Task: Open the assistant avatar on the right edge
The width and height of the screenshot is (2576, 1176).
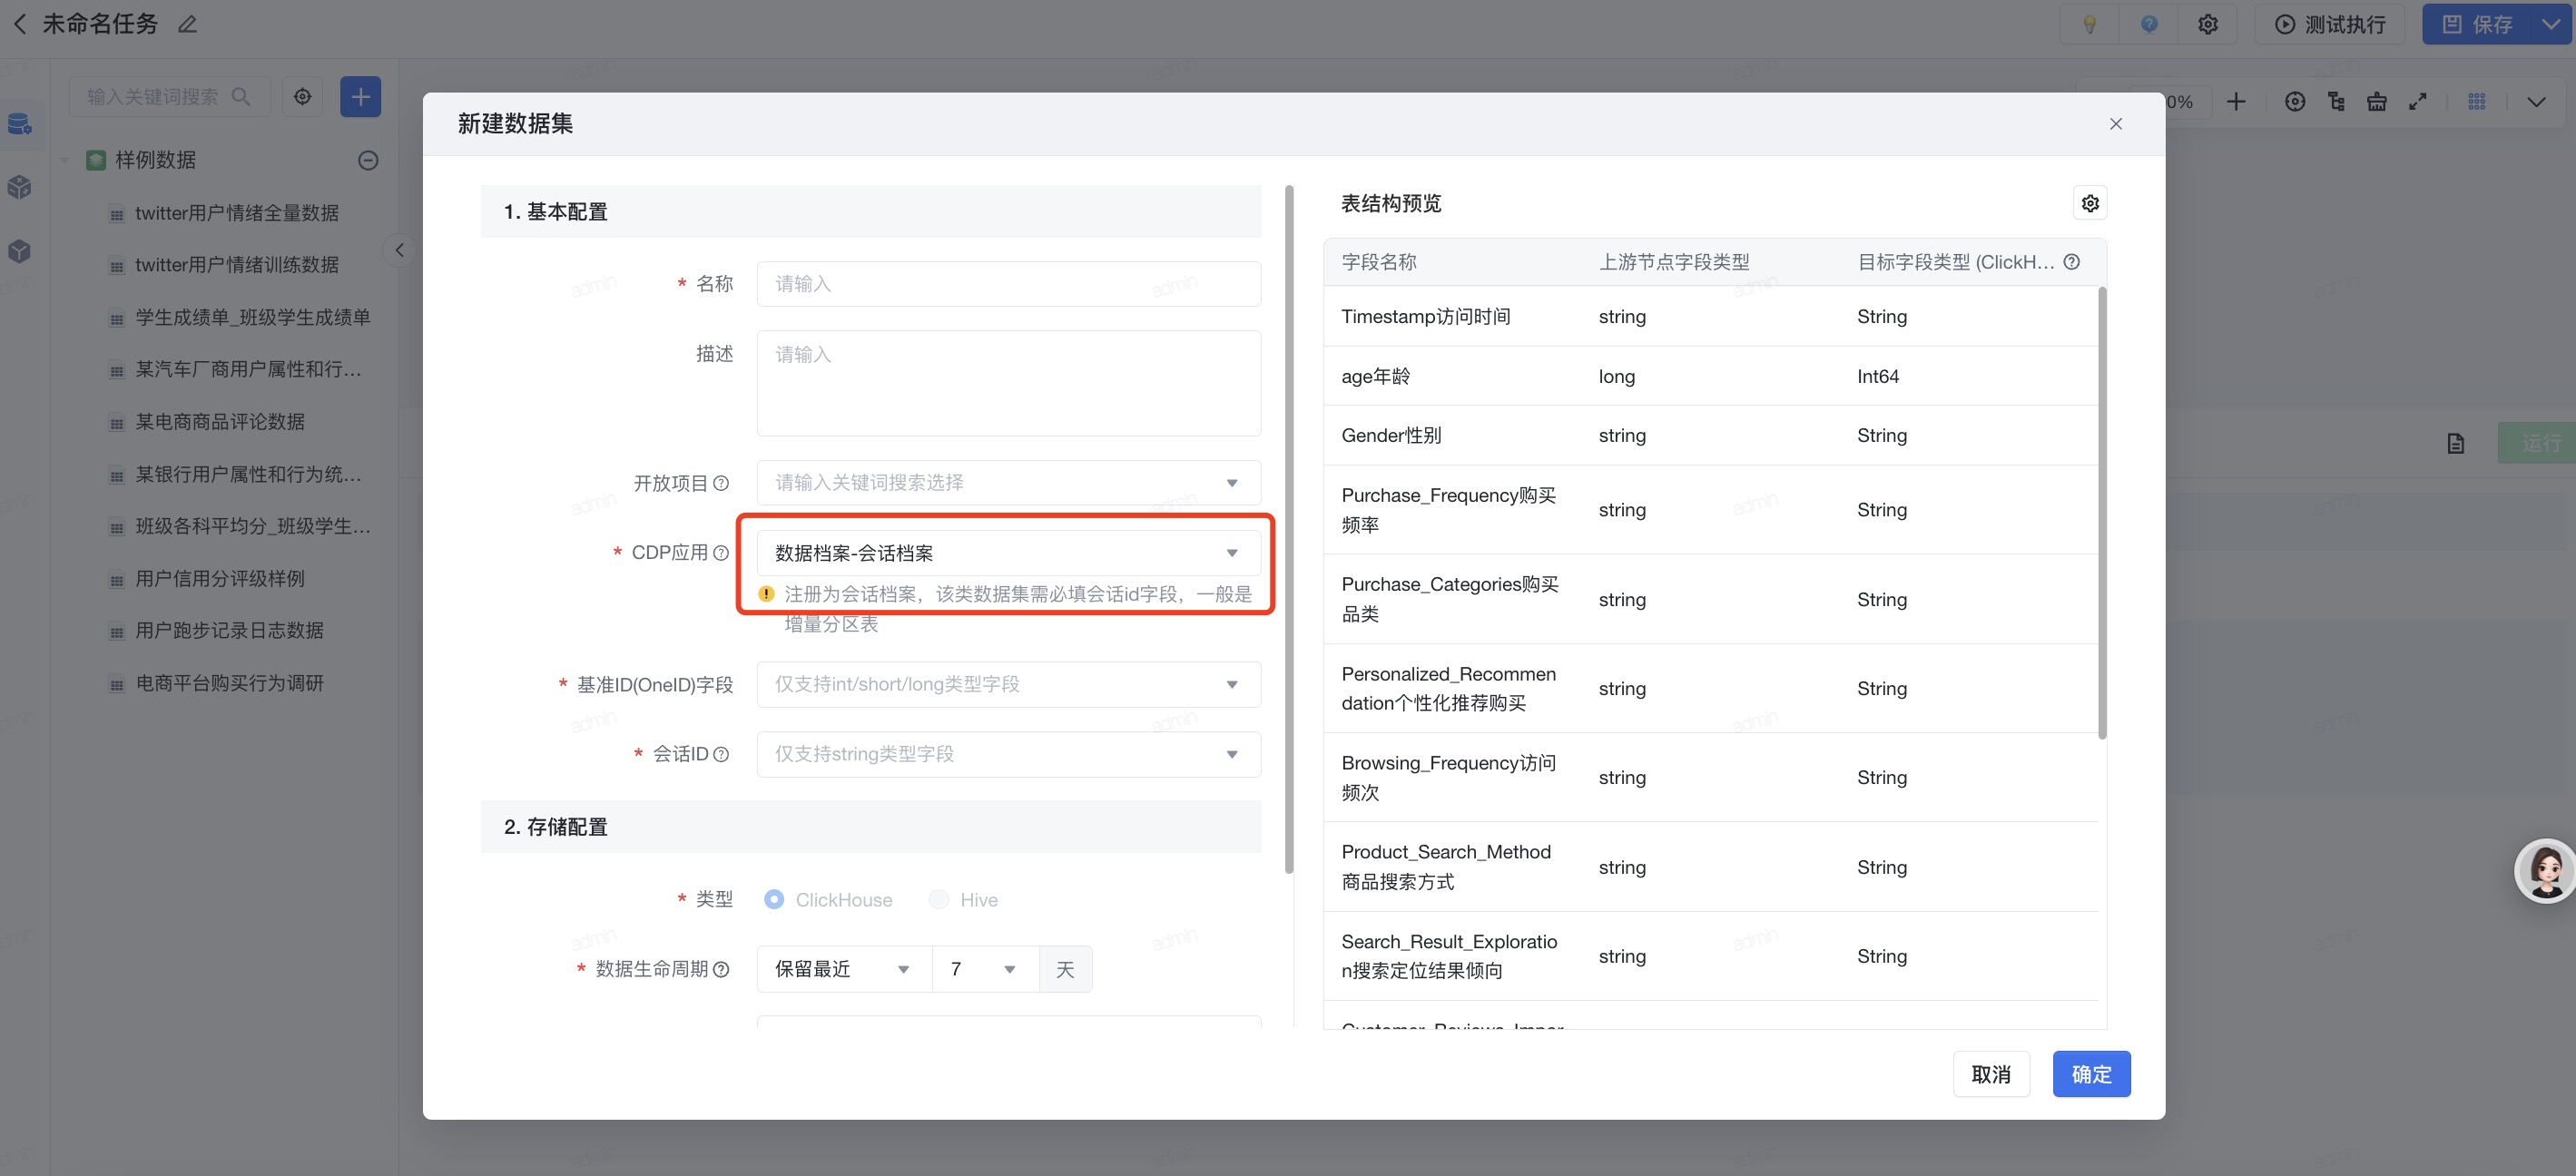Action: tap(2545, 871)
